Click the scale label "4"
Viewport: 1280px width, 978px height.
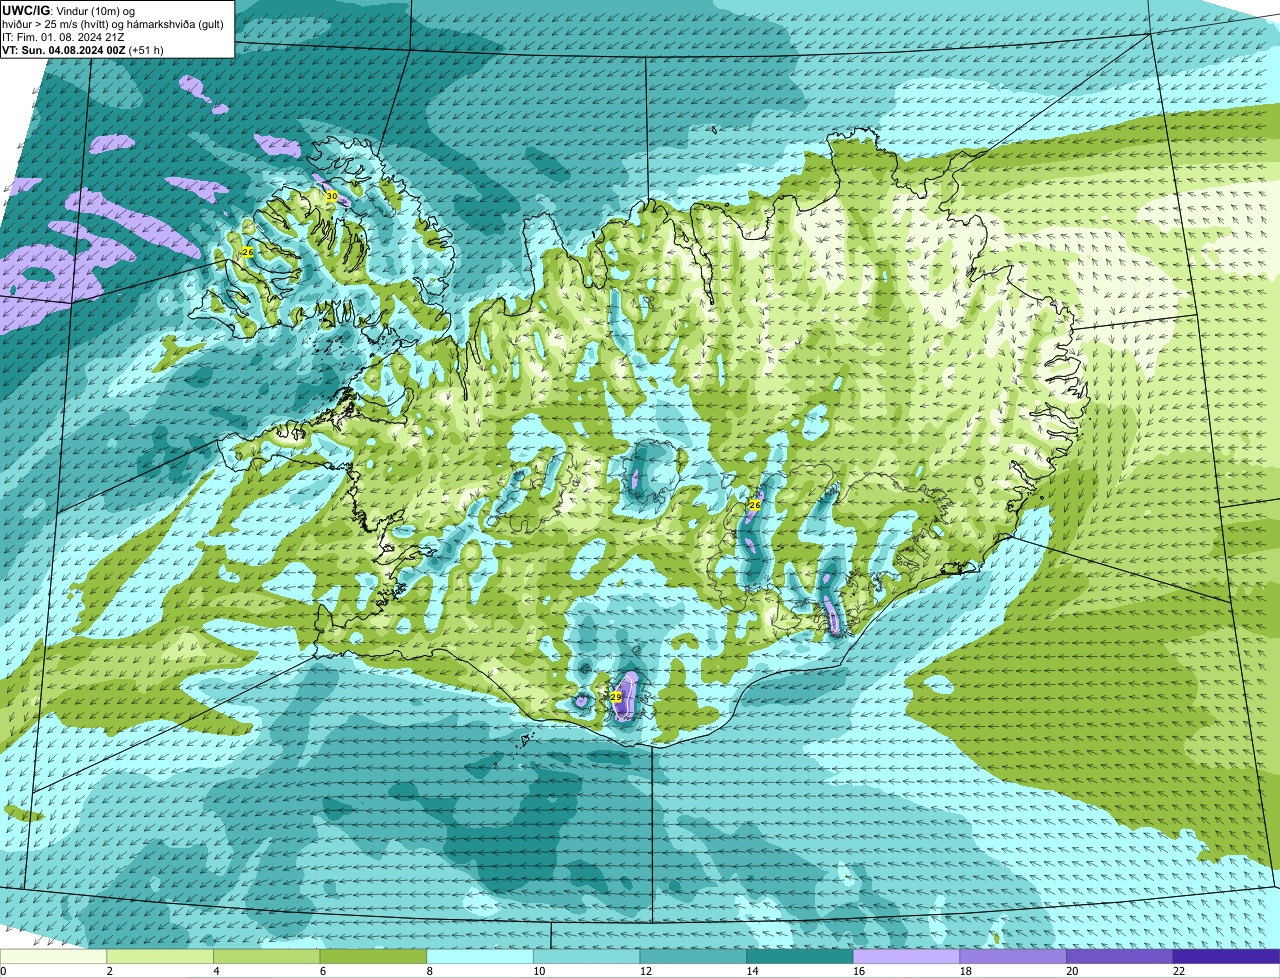pos(216,971)
